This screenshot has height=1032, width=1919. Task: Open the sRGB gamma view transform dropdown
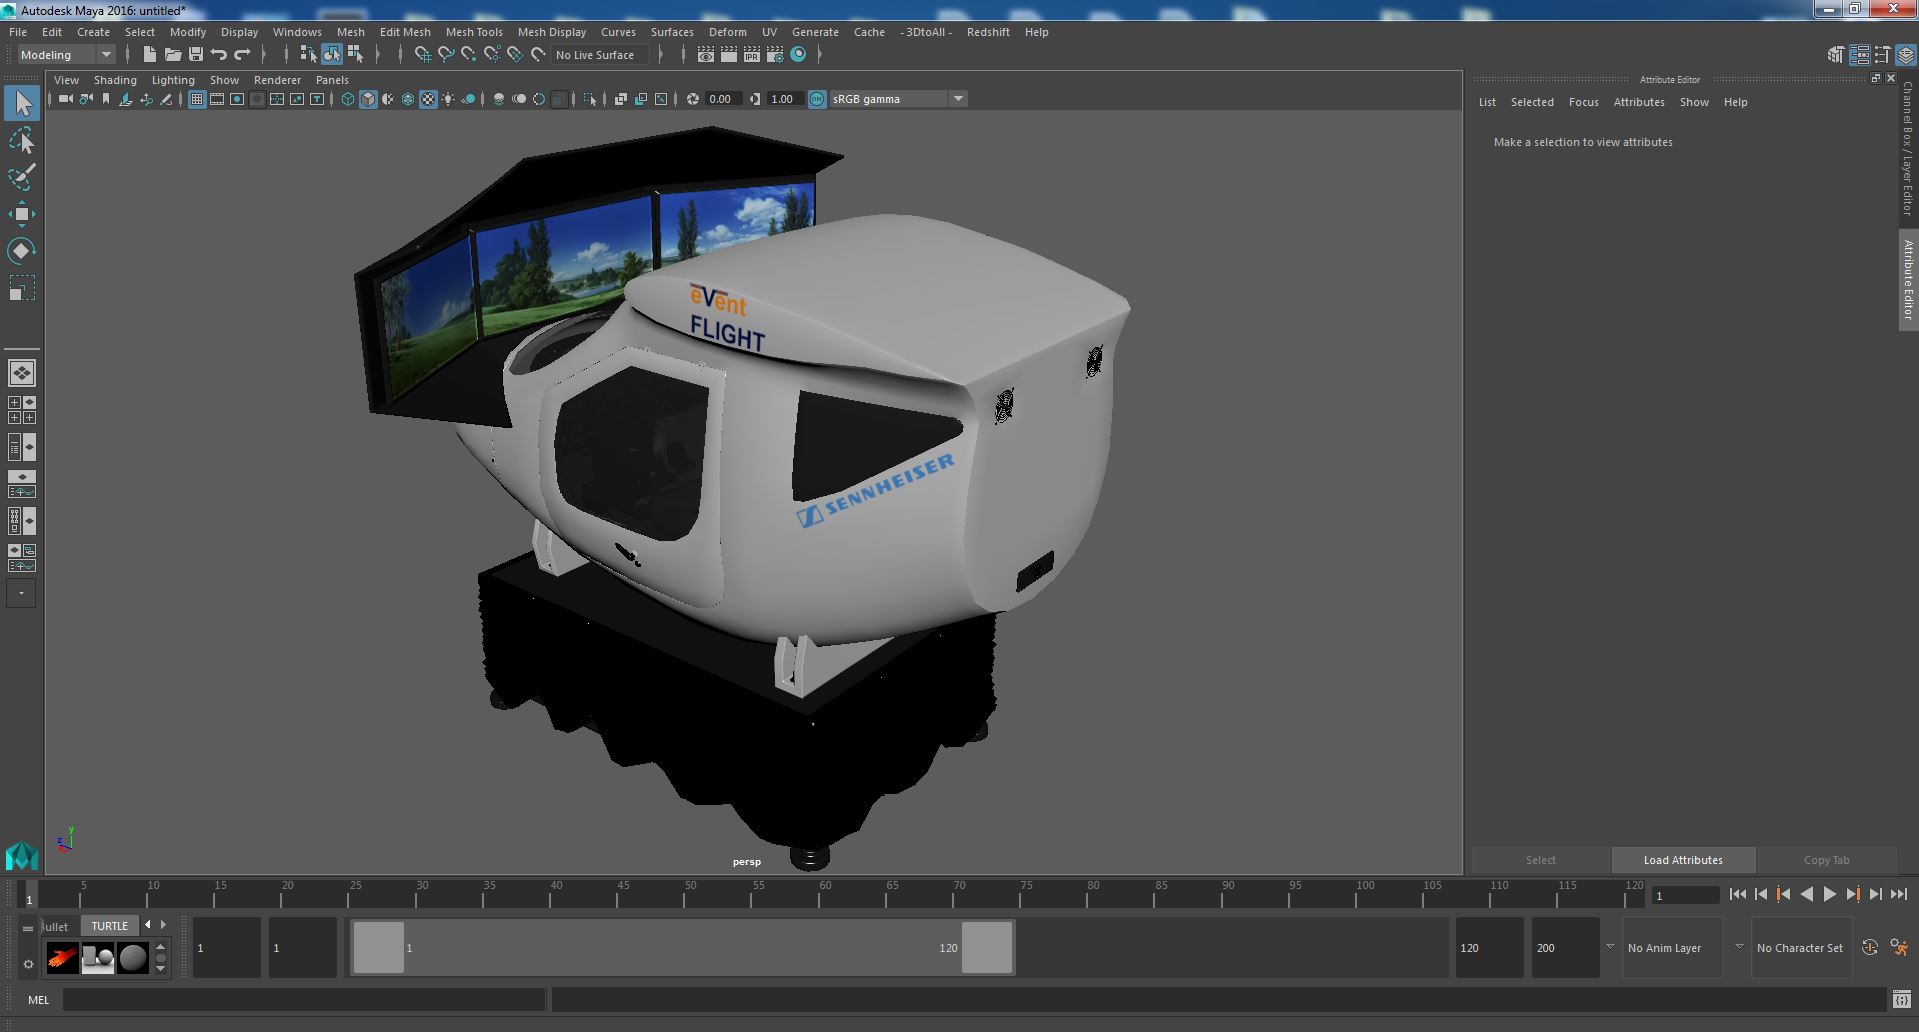898,99
